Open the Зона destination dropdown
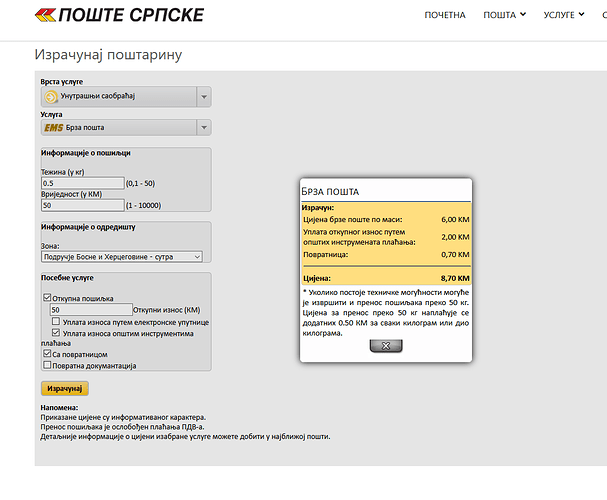The width and height of the screenshot is (607, 500). 122,257
